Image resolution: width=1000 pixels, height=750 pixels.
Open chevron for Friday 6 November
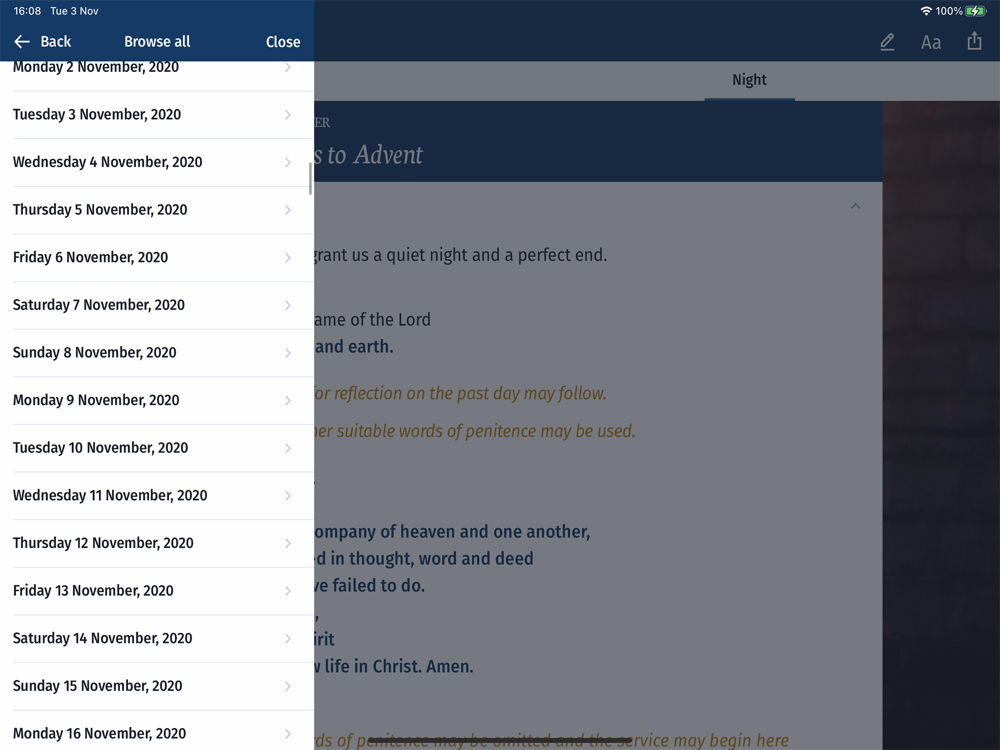point(288,258)
